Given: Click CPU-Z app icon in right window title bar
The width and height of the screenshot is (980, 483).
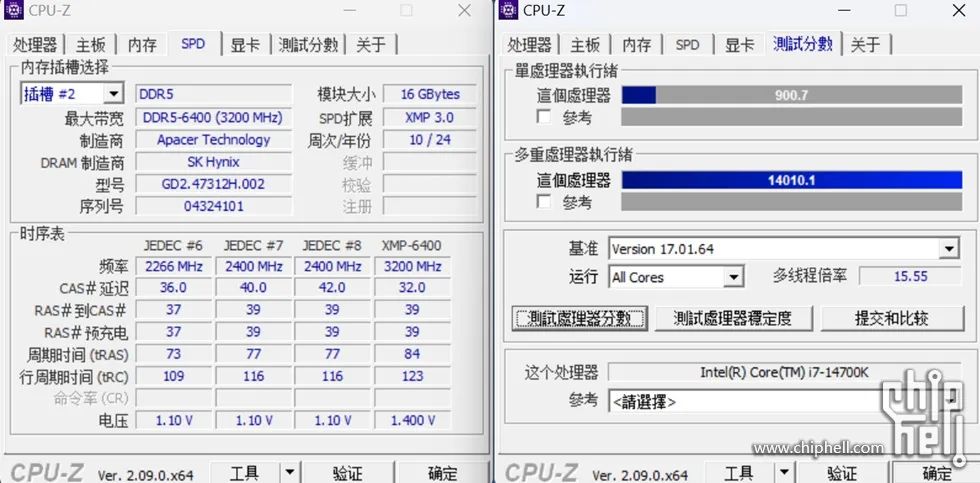Looking at the screenshot, I should tap(508, 10).
